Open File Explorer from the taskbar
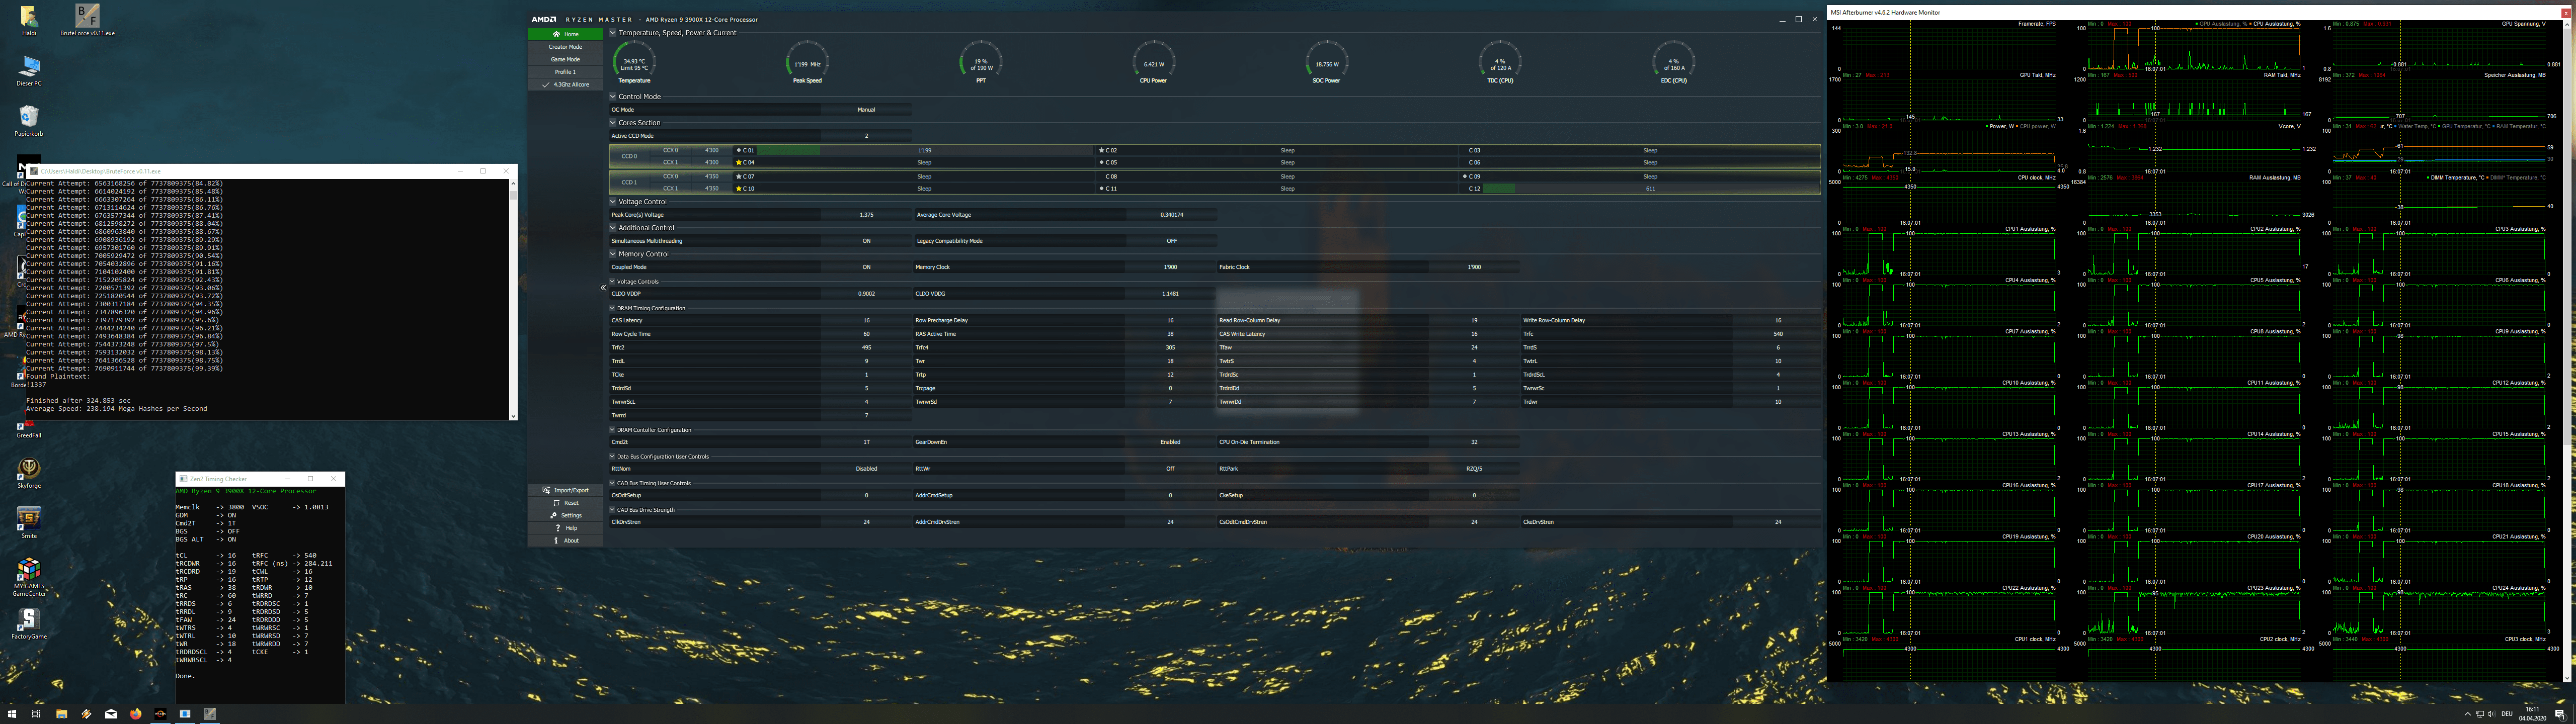Image resolution: width=2576 pixels, height=724 pixels. pyautogui.click(x=61, y=714)
